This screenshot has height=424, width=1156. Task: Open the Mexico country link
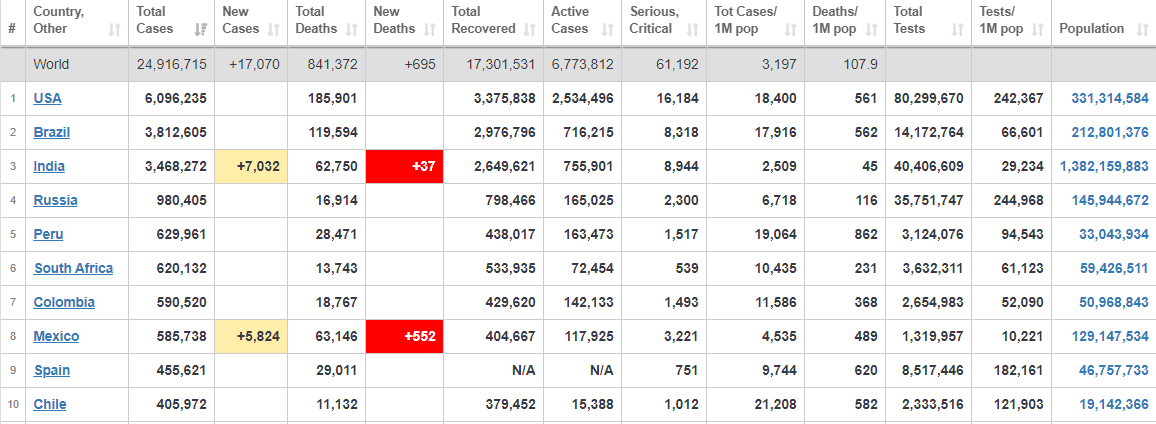pos(56,336)
